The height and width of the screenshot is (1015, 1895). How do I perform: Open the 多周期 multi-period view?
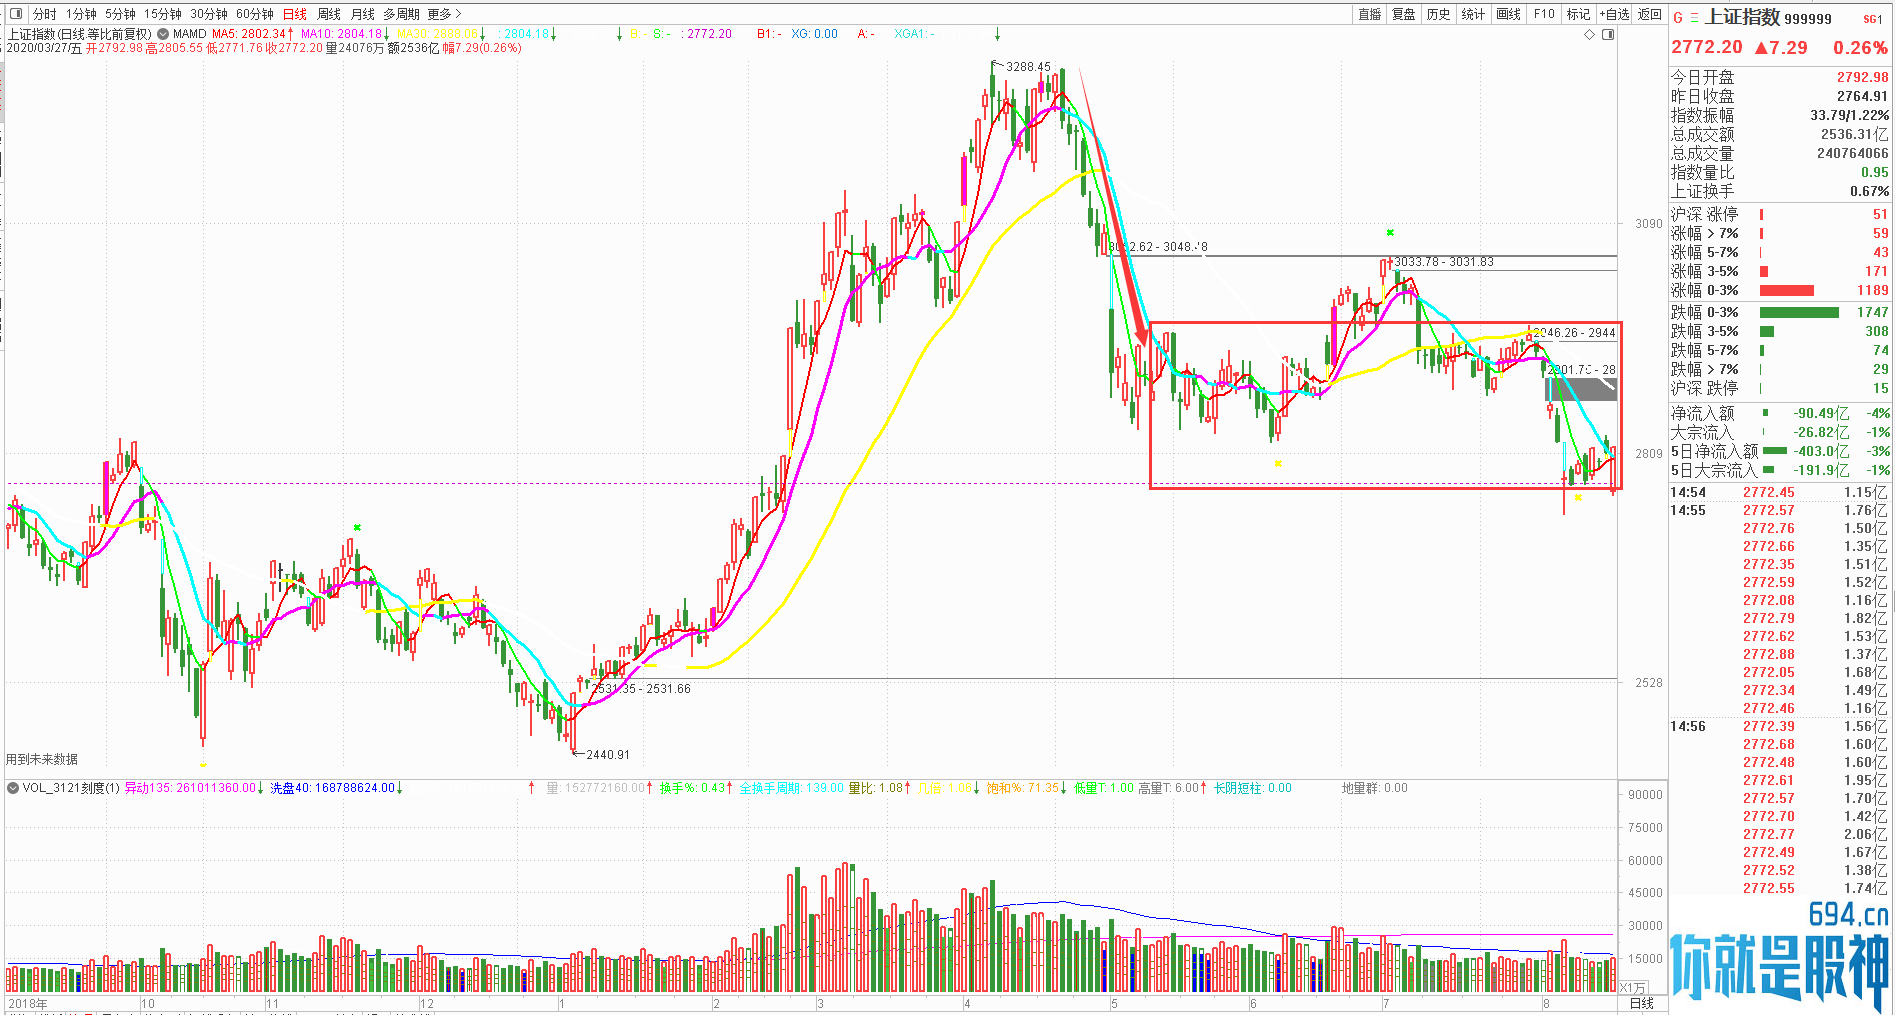[401, 14]
